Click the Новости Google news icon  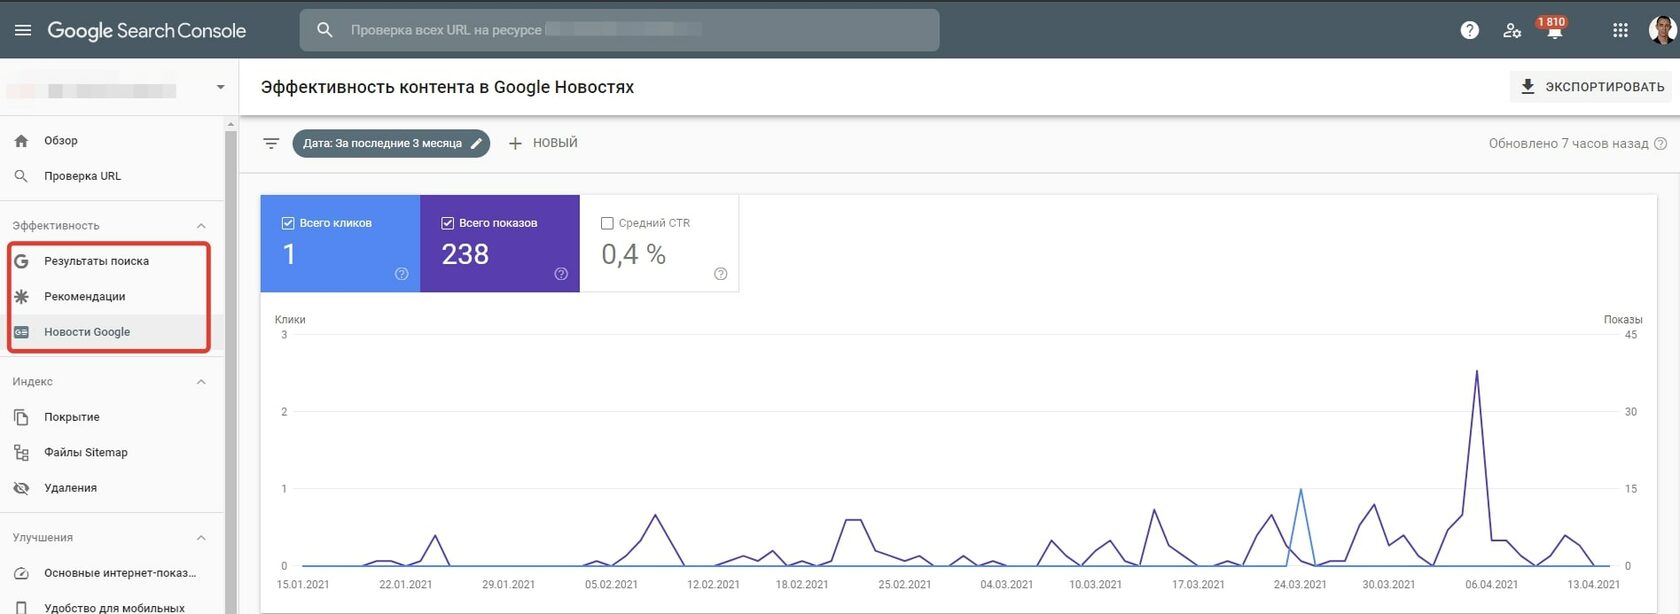click(x=21, y=332)
